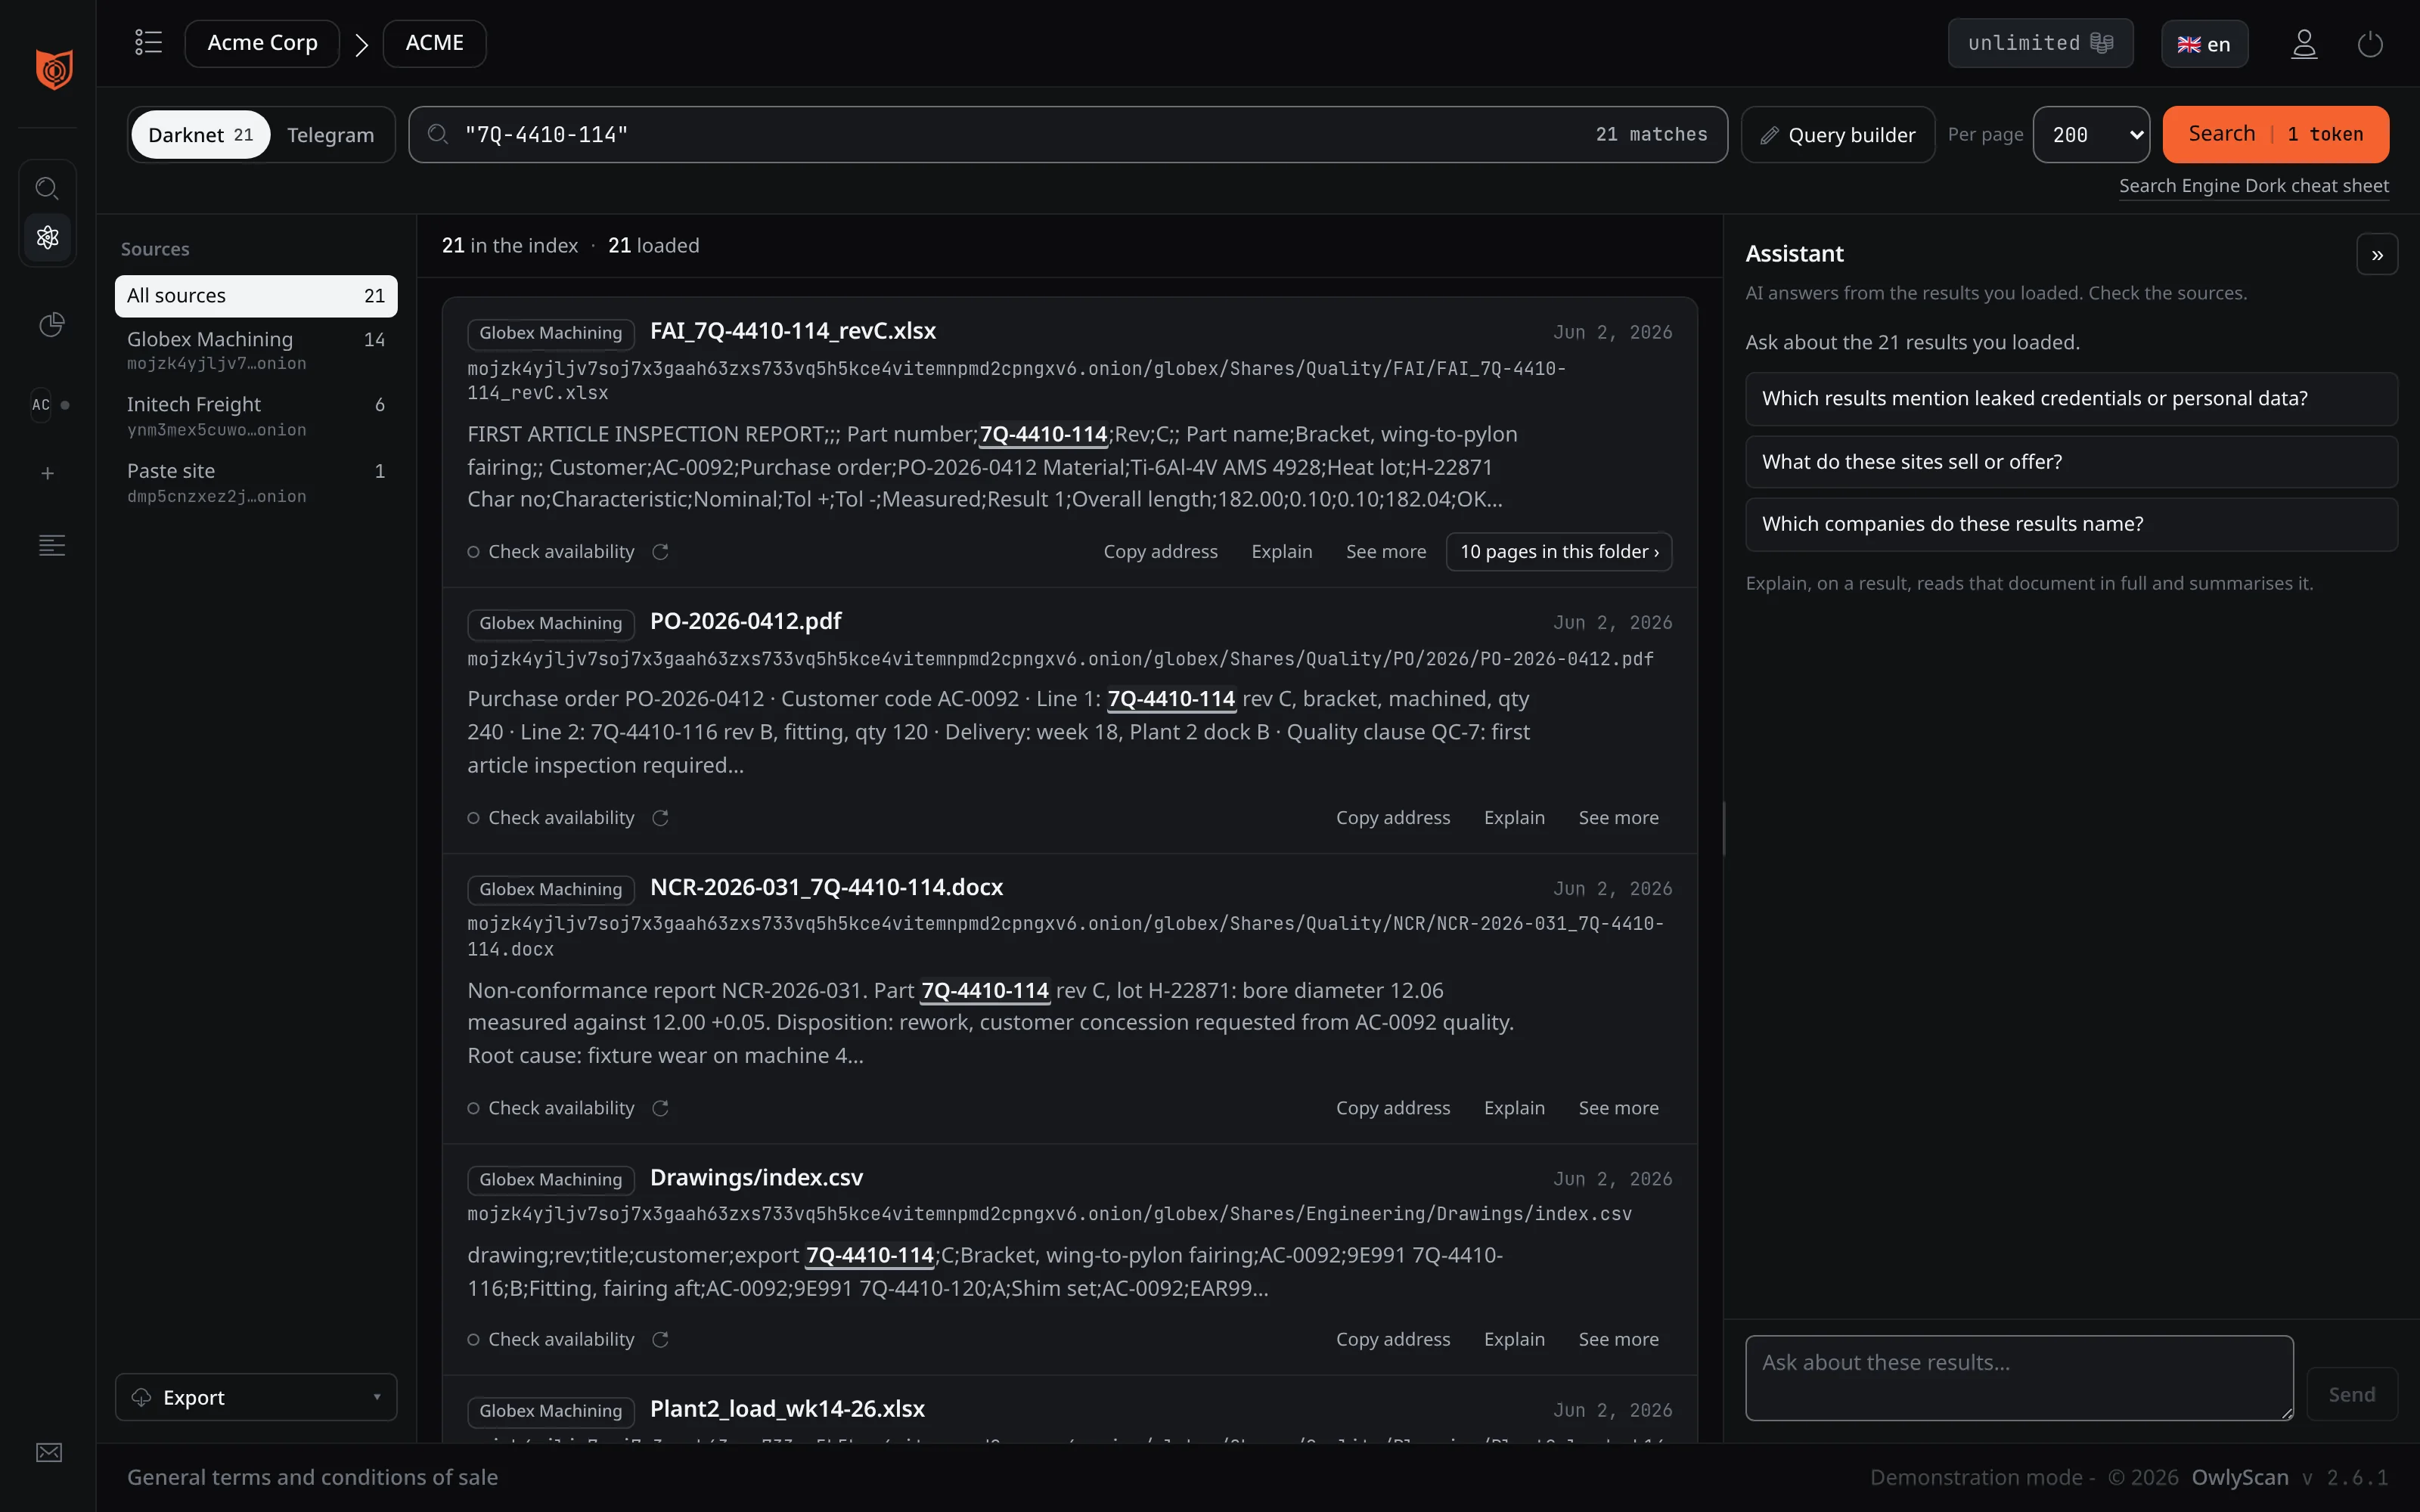Image resolution: width=2420 pixels, height=1512 pixels.
Task: Open the pie chart icon in sidebar
Action: click(x=51, y=324)
